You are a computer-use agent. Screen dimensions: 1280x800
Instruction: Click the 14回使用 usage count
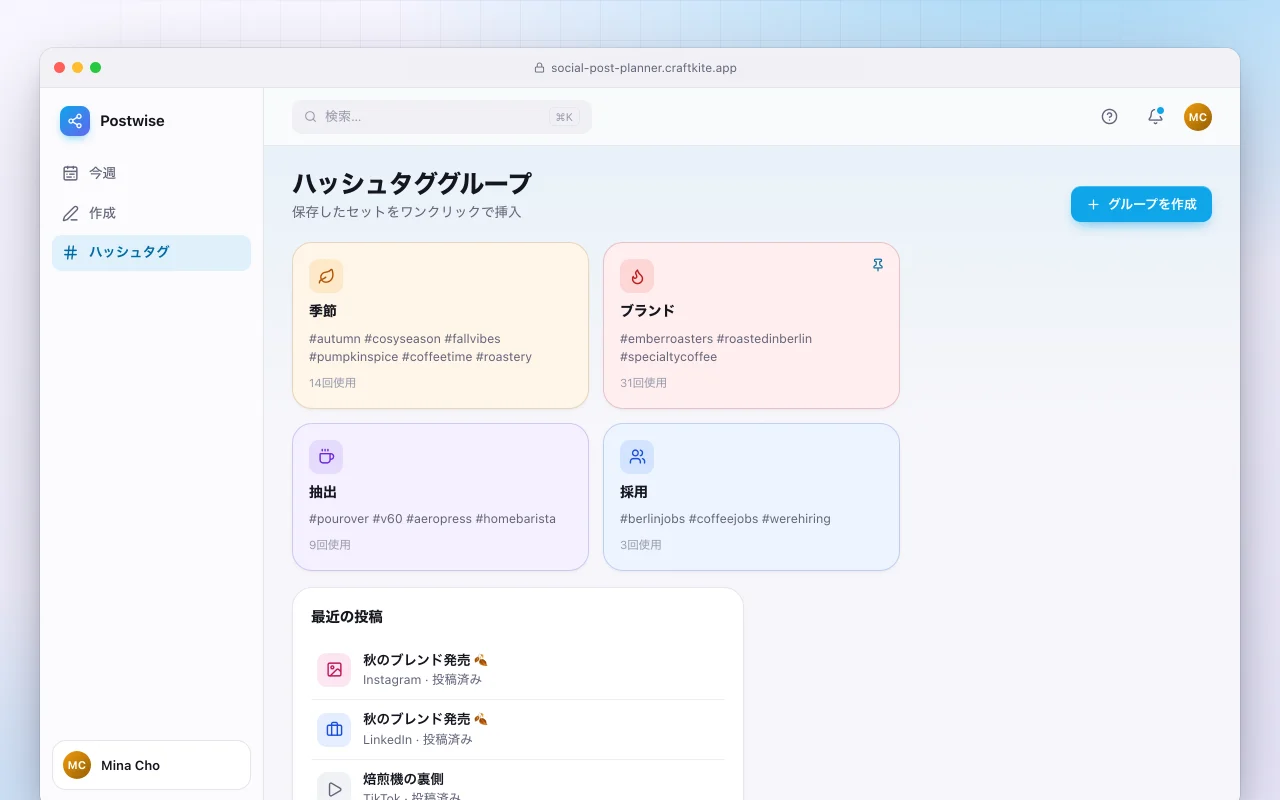coord(332,383)
